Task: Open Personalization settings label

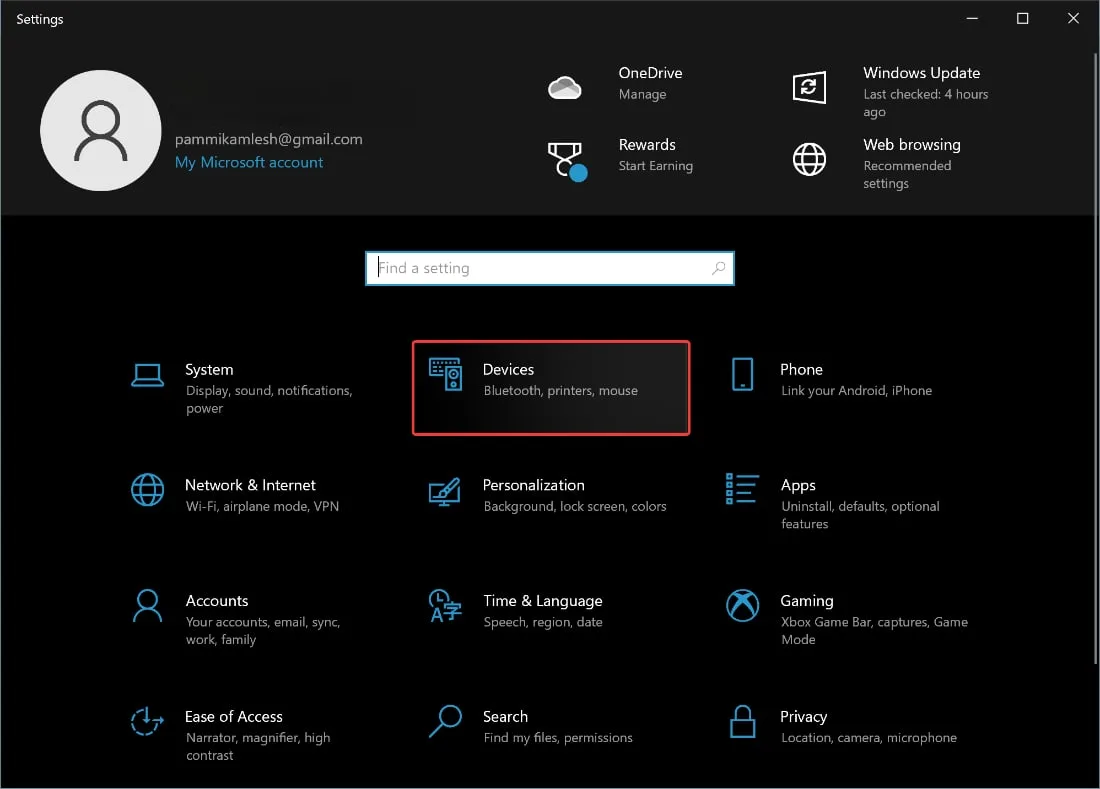Action: (x=534, y=485)
